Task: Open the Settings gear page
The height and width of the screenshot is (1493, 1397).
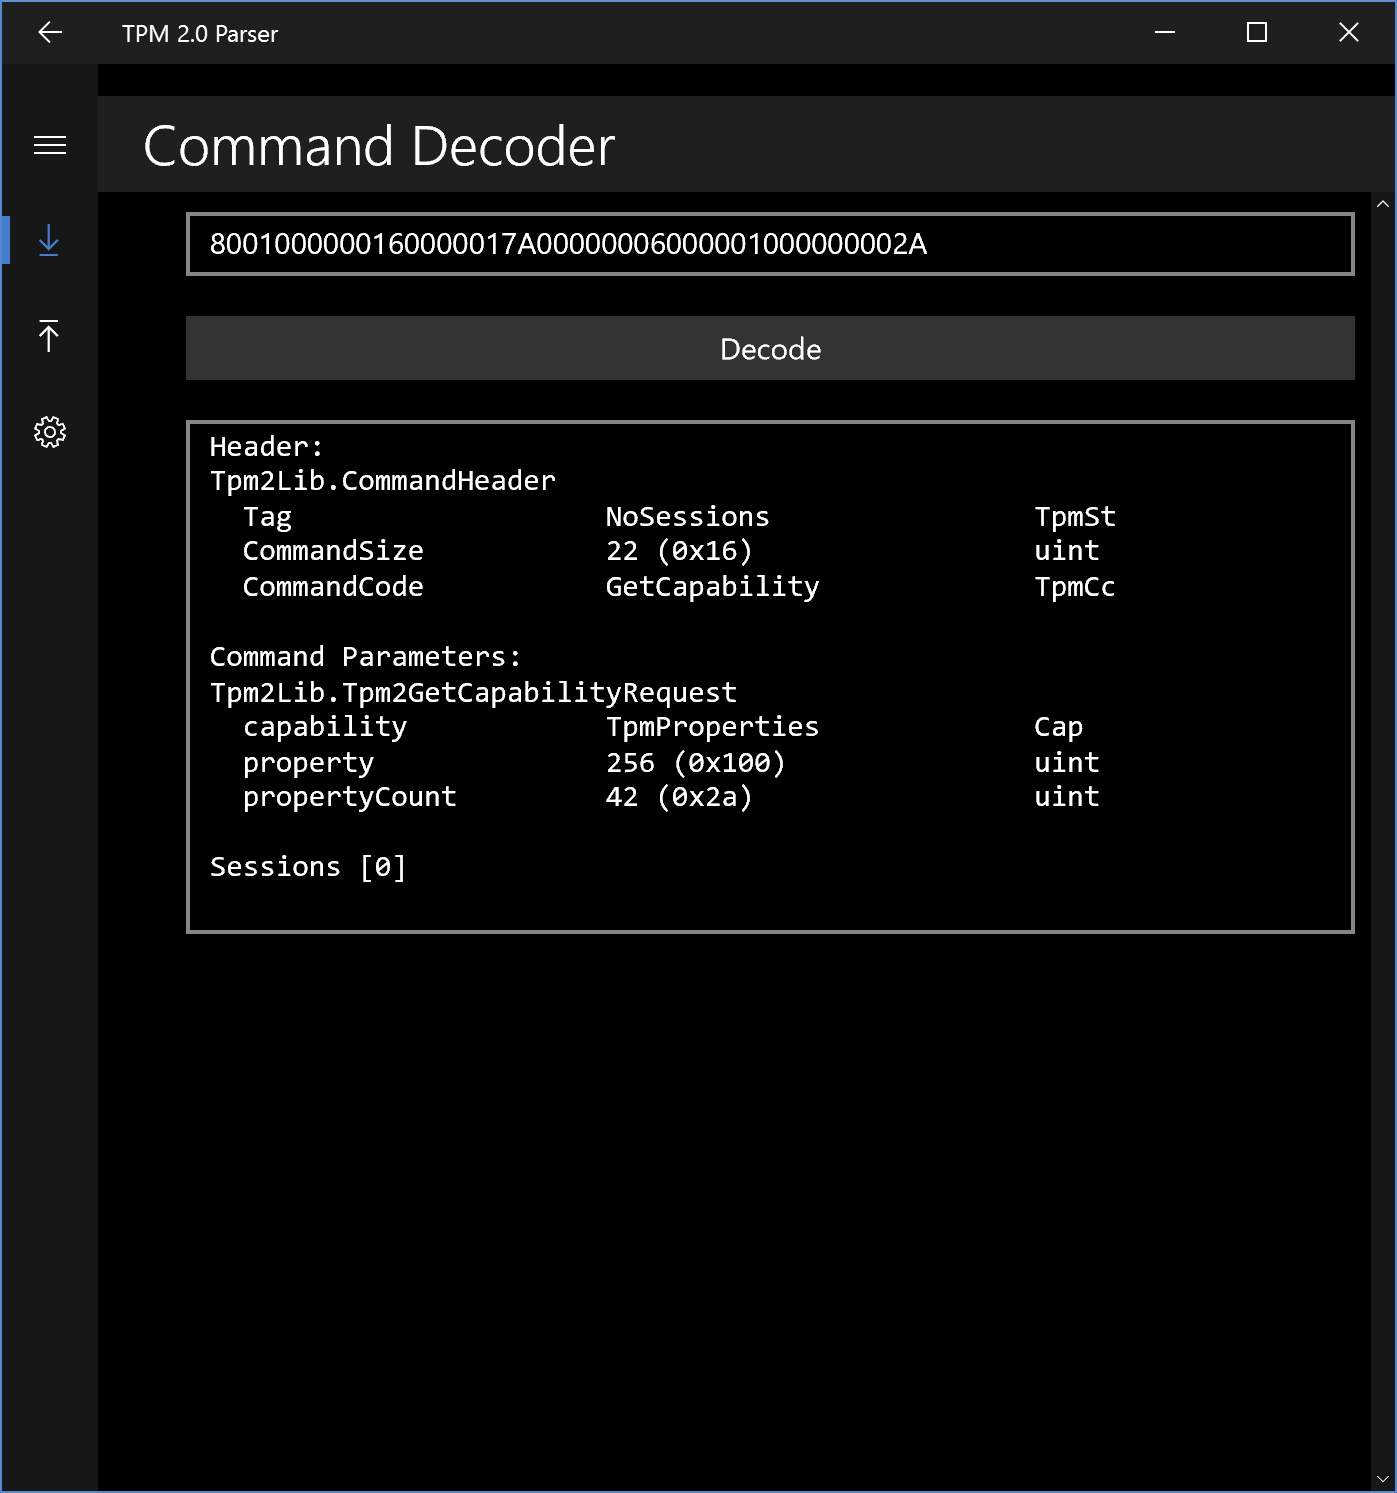Action: 49,432
